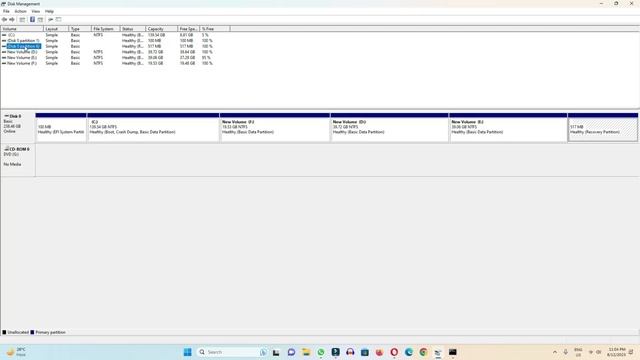The height and width of the screenshot is (360, 640).
Task: Open the View menu
Action: point(36,11)
